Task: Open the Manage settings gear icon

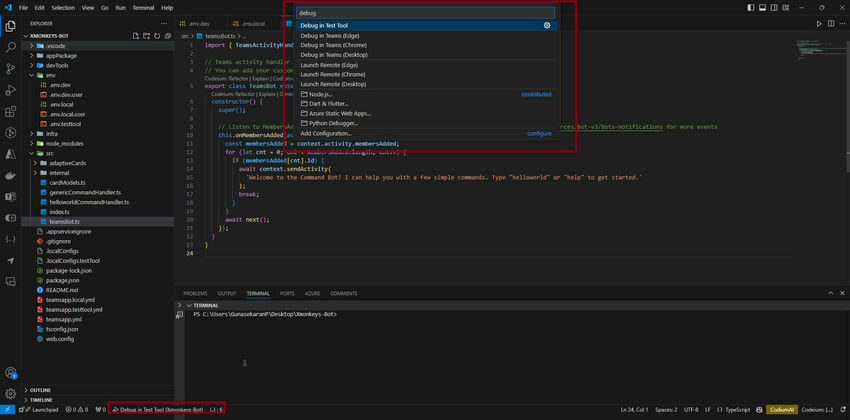Action: point(11,393)
